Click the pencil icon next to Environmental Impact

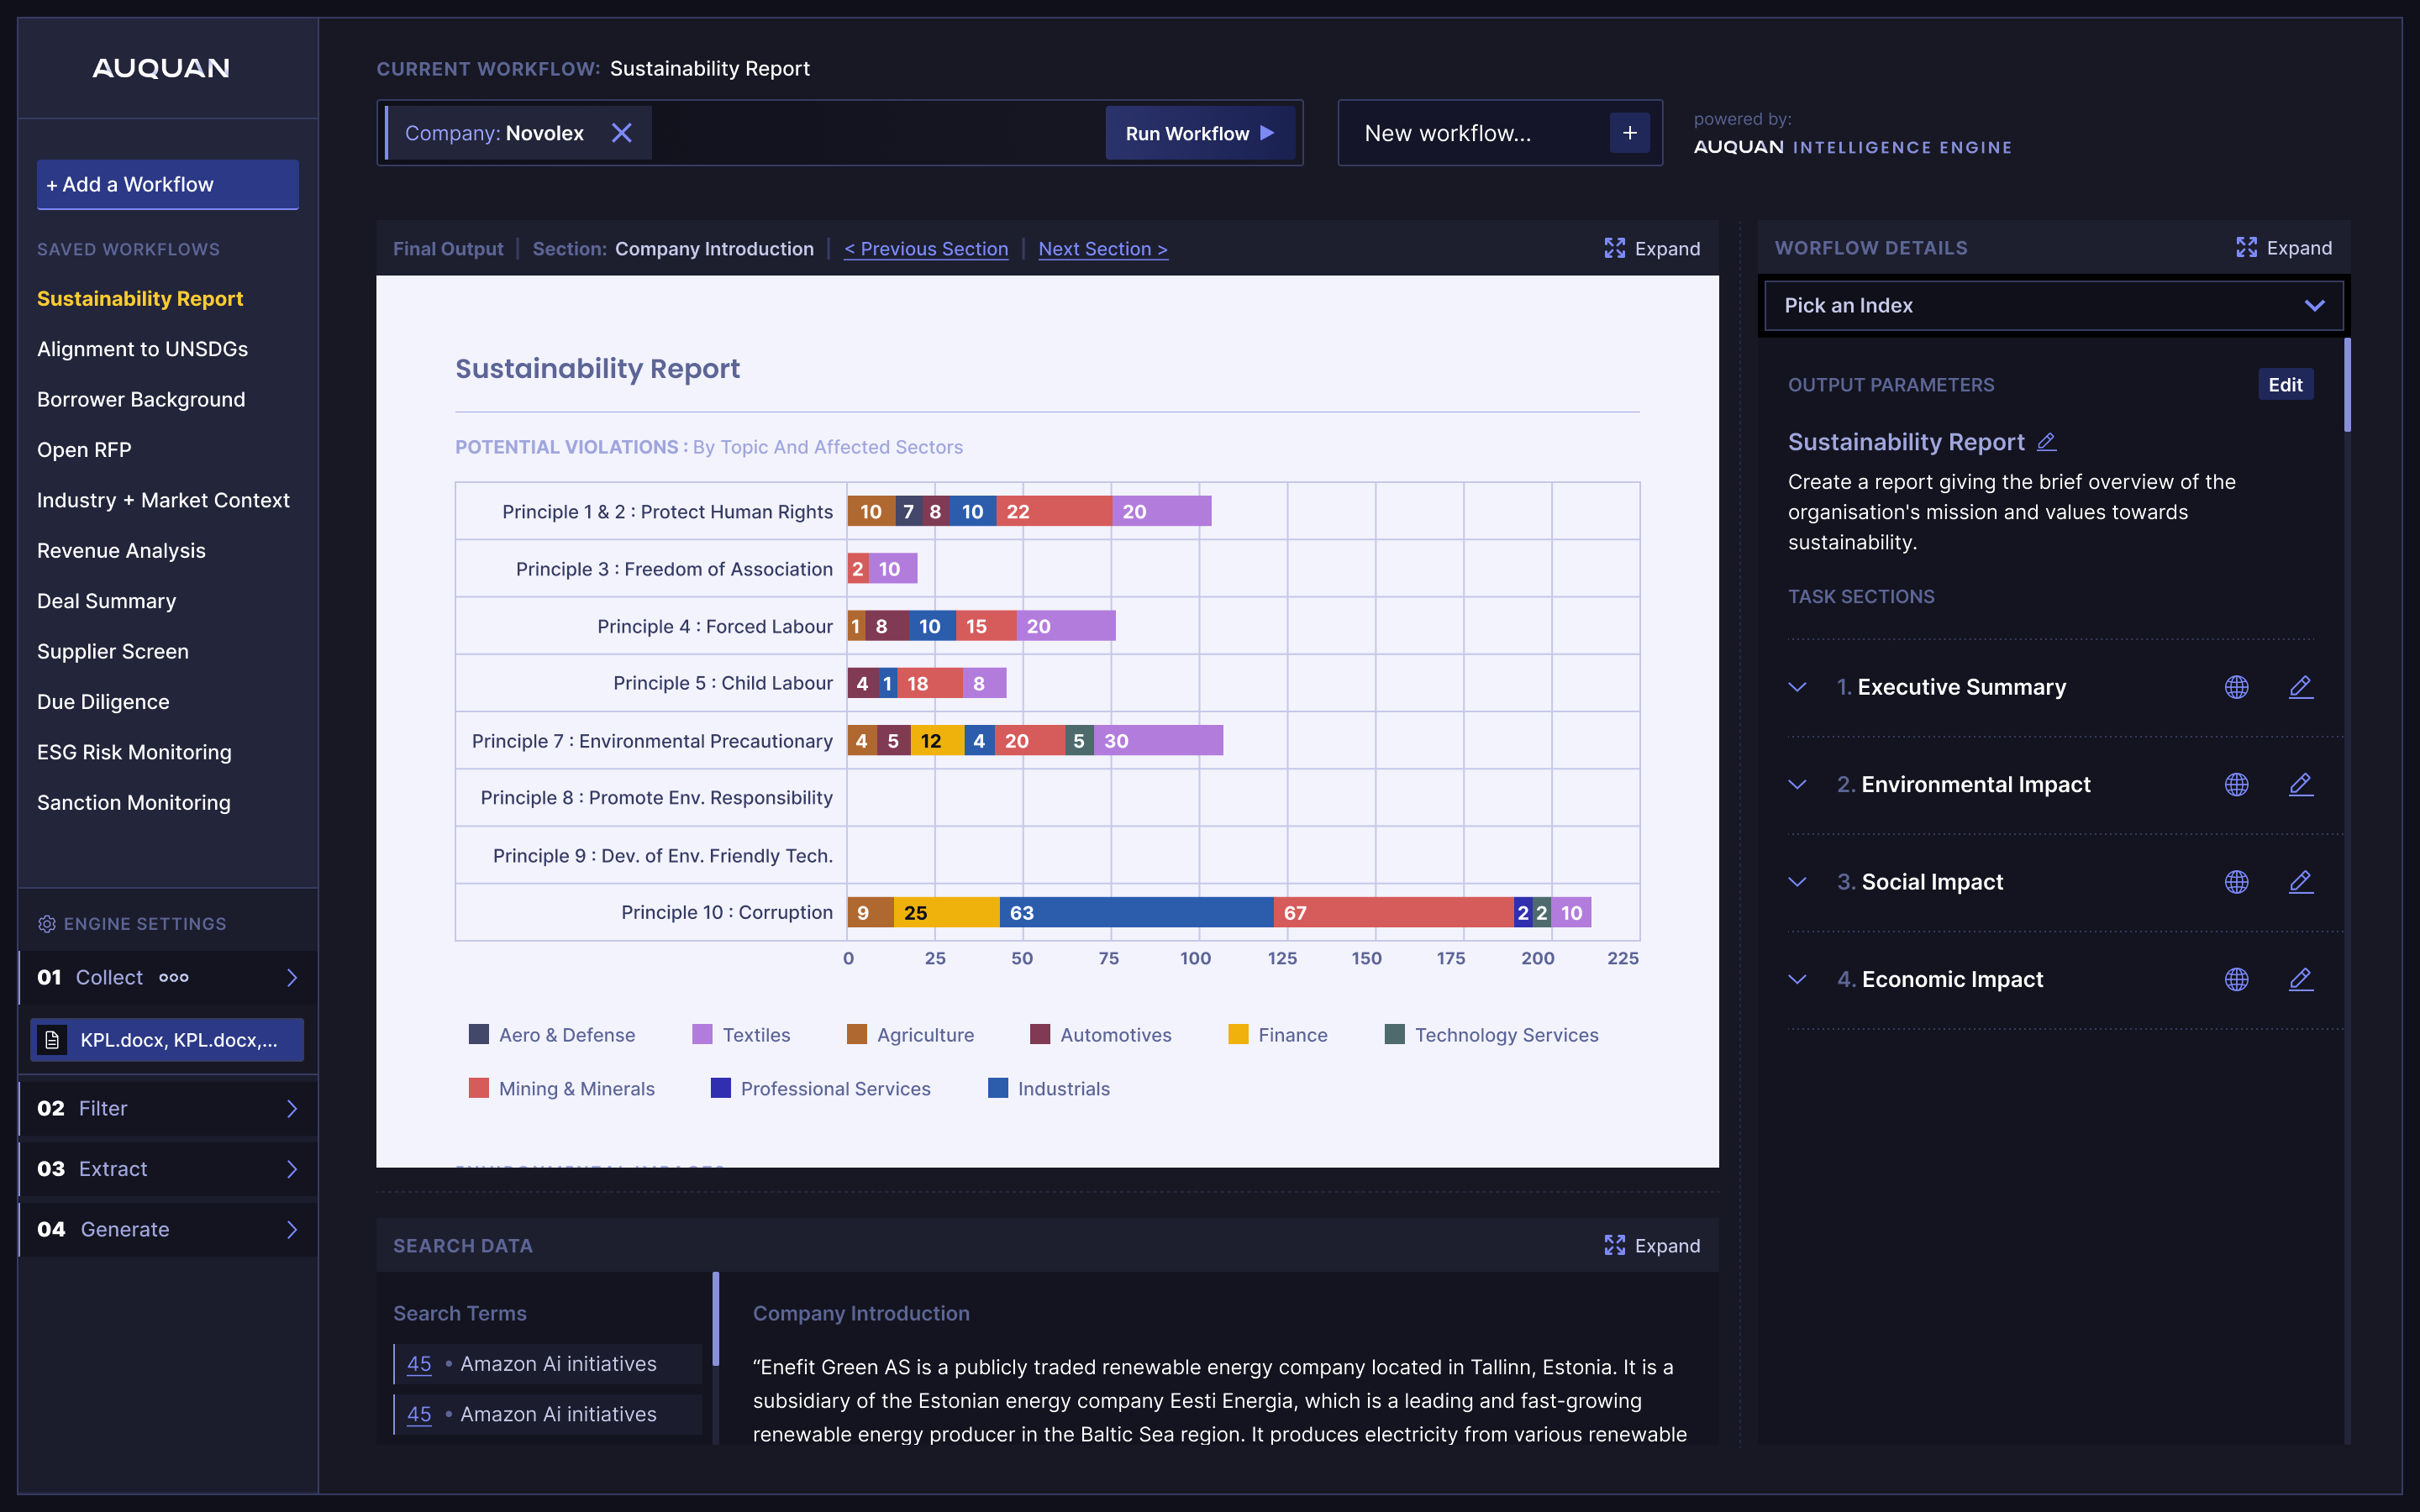tap(2300, 784)
